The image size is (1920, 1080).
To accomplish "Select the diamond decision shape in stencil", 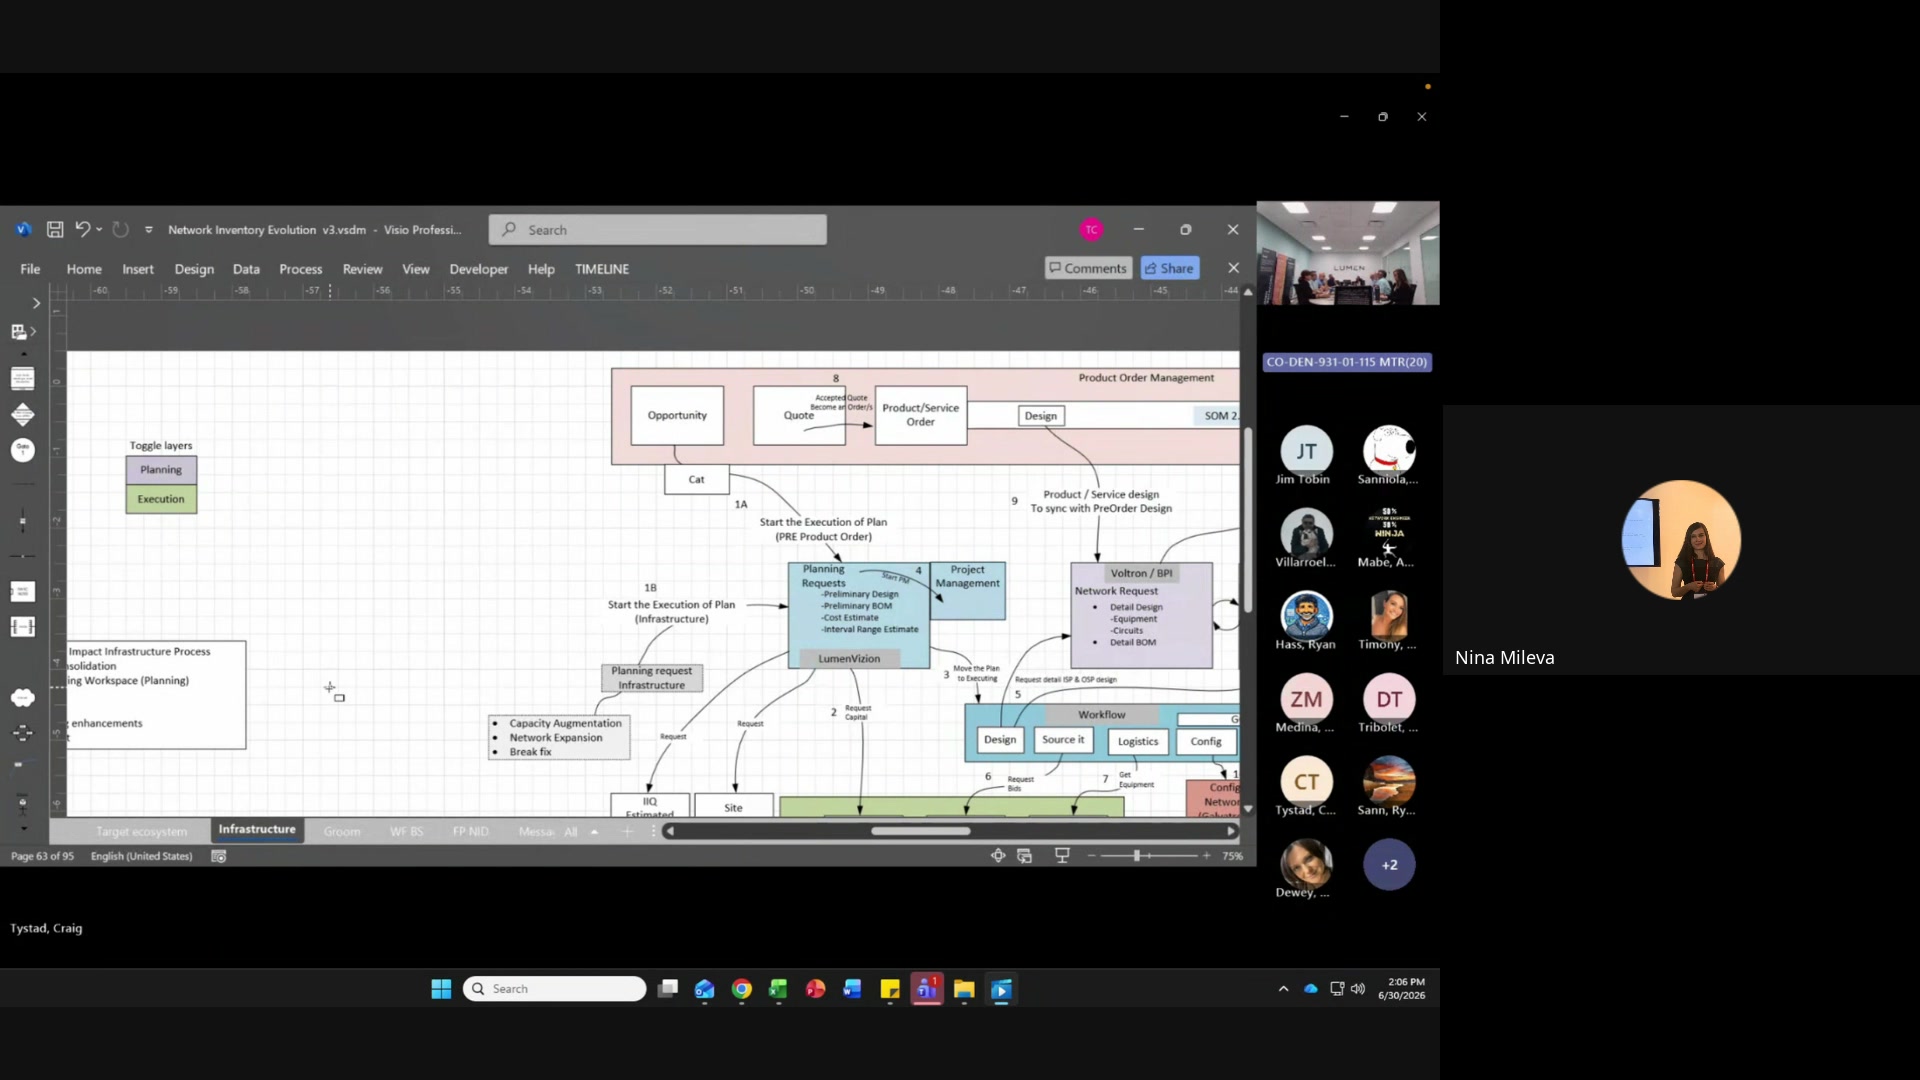I will pyautogui.click(x=22, y=414).
